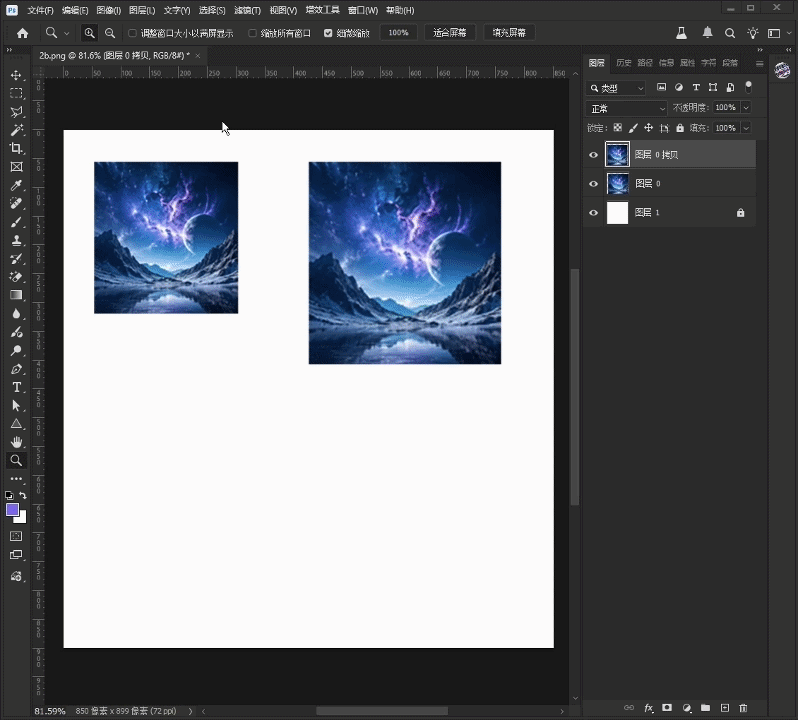Open notifications bell icon
Screen dimensions: 798x720
707,33
